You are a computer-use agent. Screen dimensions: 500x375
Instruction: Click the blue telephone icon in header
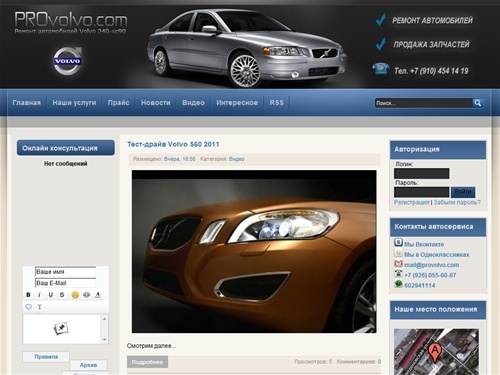[x=381, y=69]
